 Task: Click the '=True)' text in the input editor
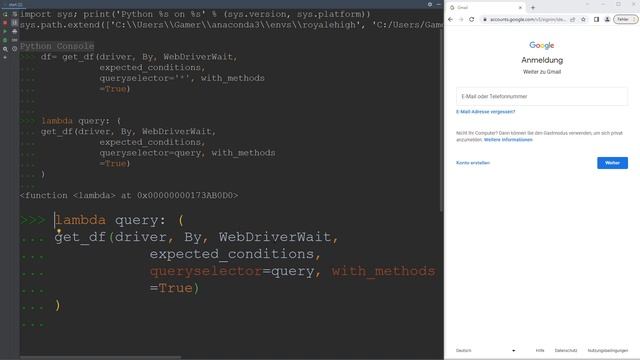pos(174,288)
